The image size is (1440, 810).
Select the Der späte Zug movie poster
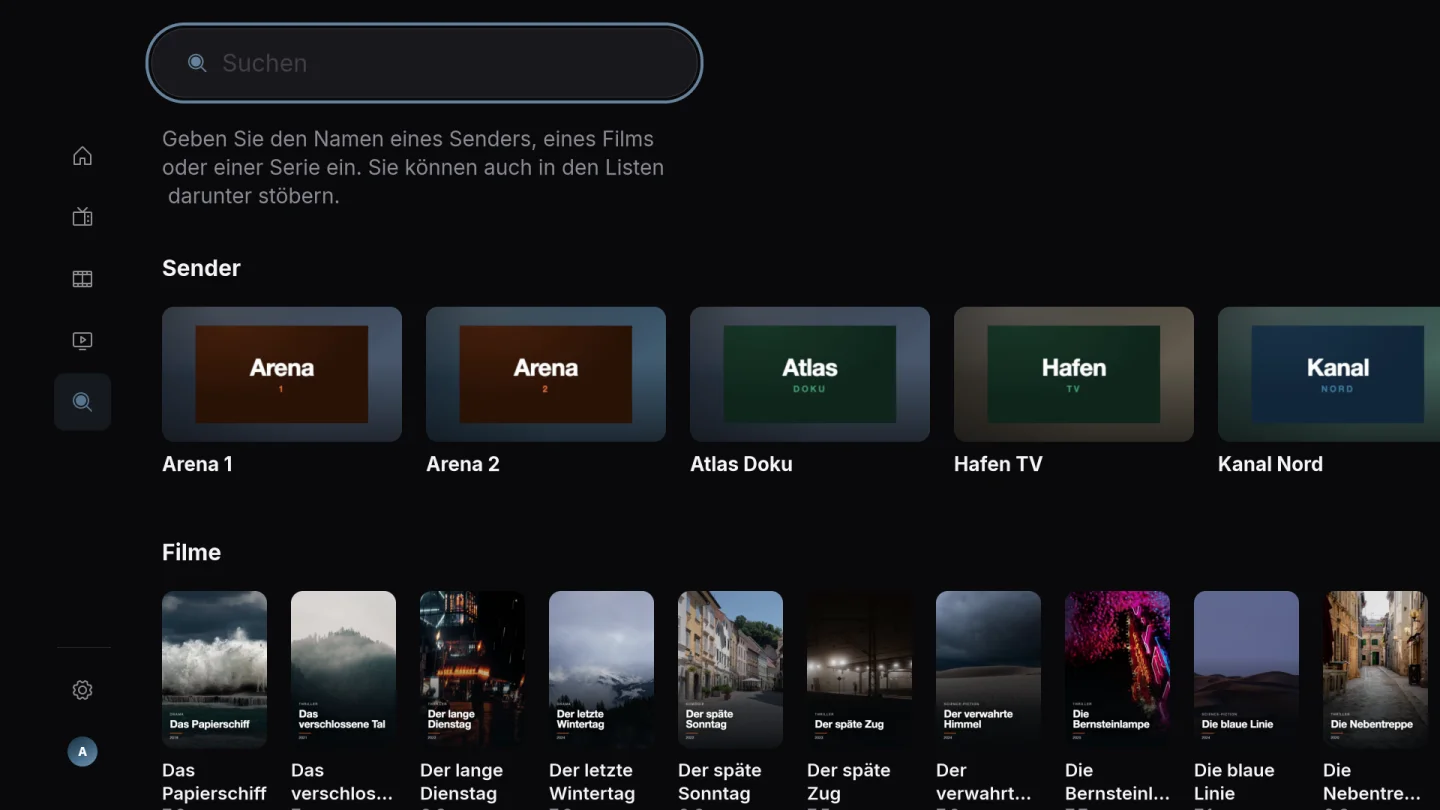(859, 669)
